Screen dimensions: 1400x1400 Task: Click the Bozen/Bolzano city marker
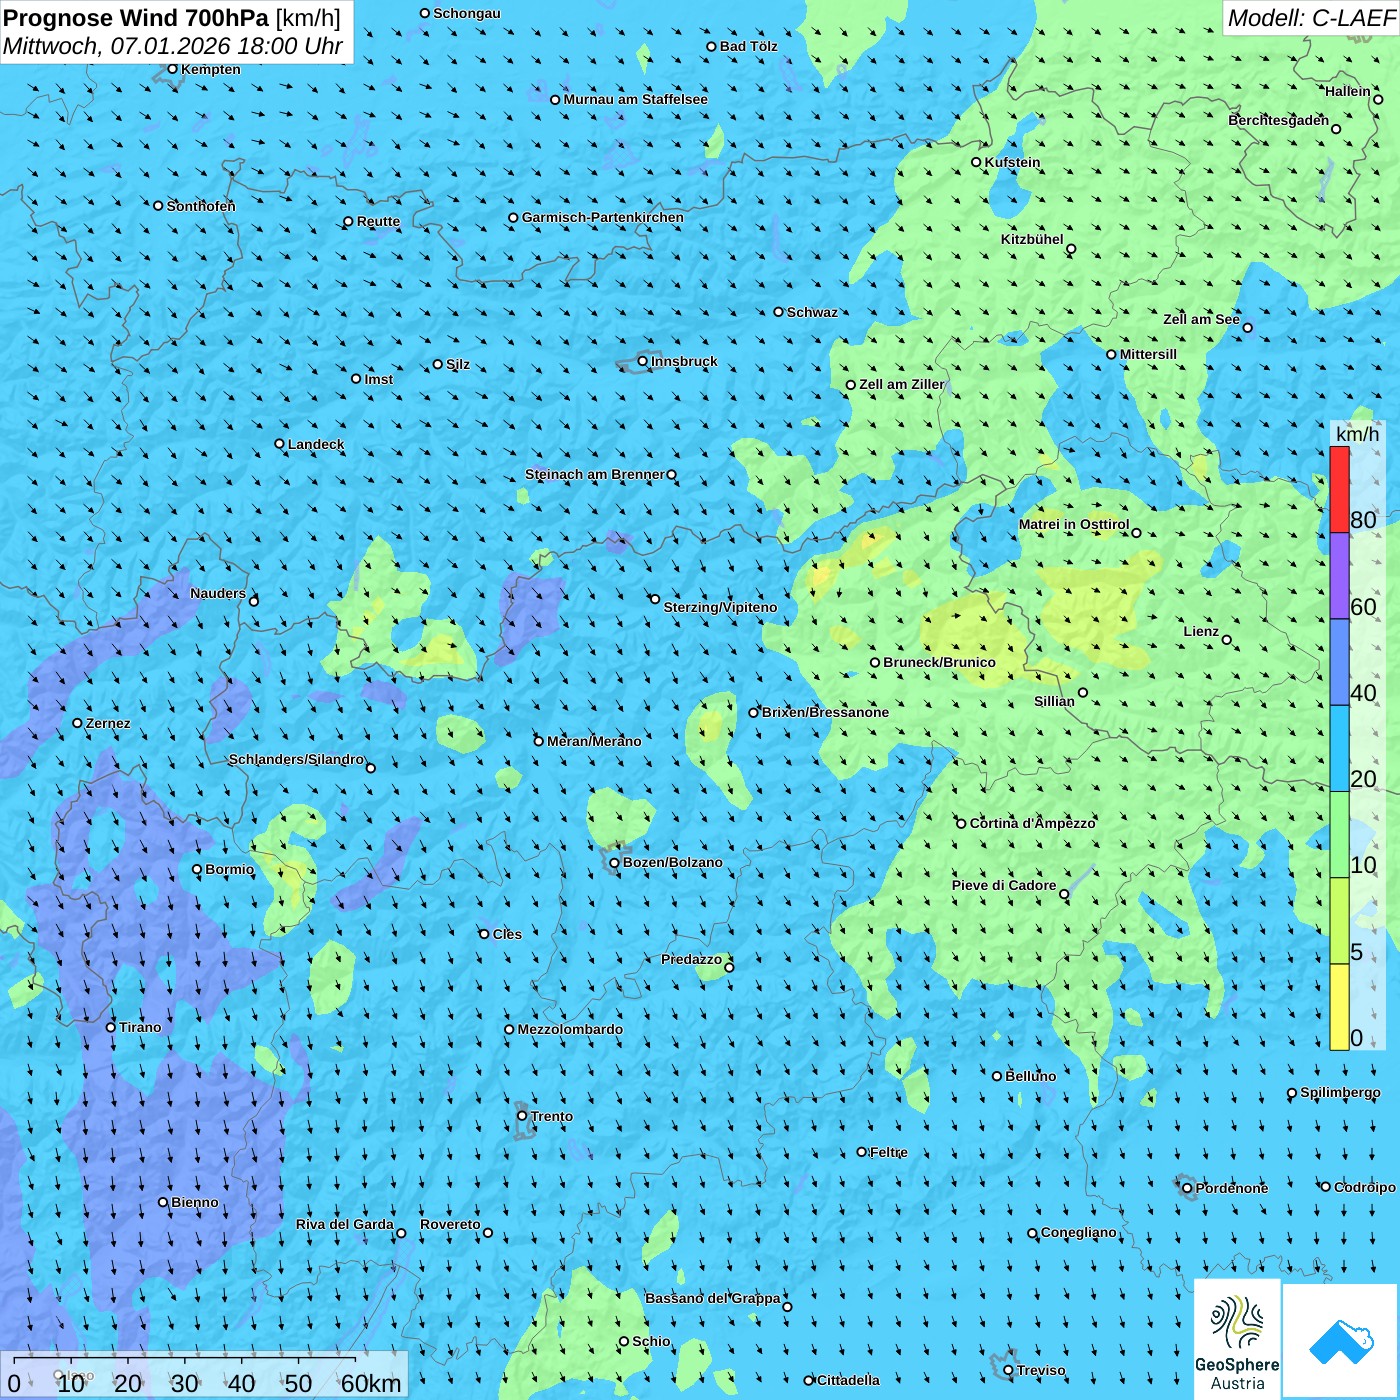coord(615,862)
